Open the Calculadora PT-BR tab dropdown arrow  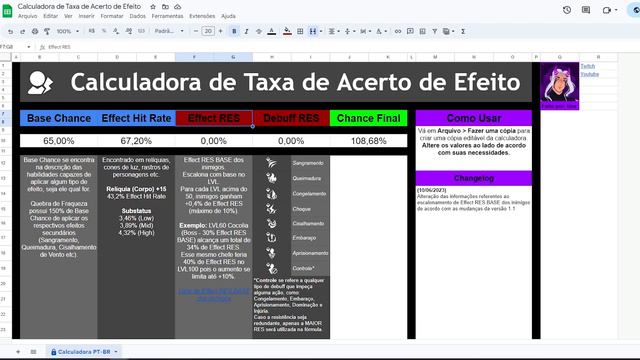[x=116, y=352]
